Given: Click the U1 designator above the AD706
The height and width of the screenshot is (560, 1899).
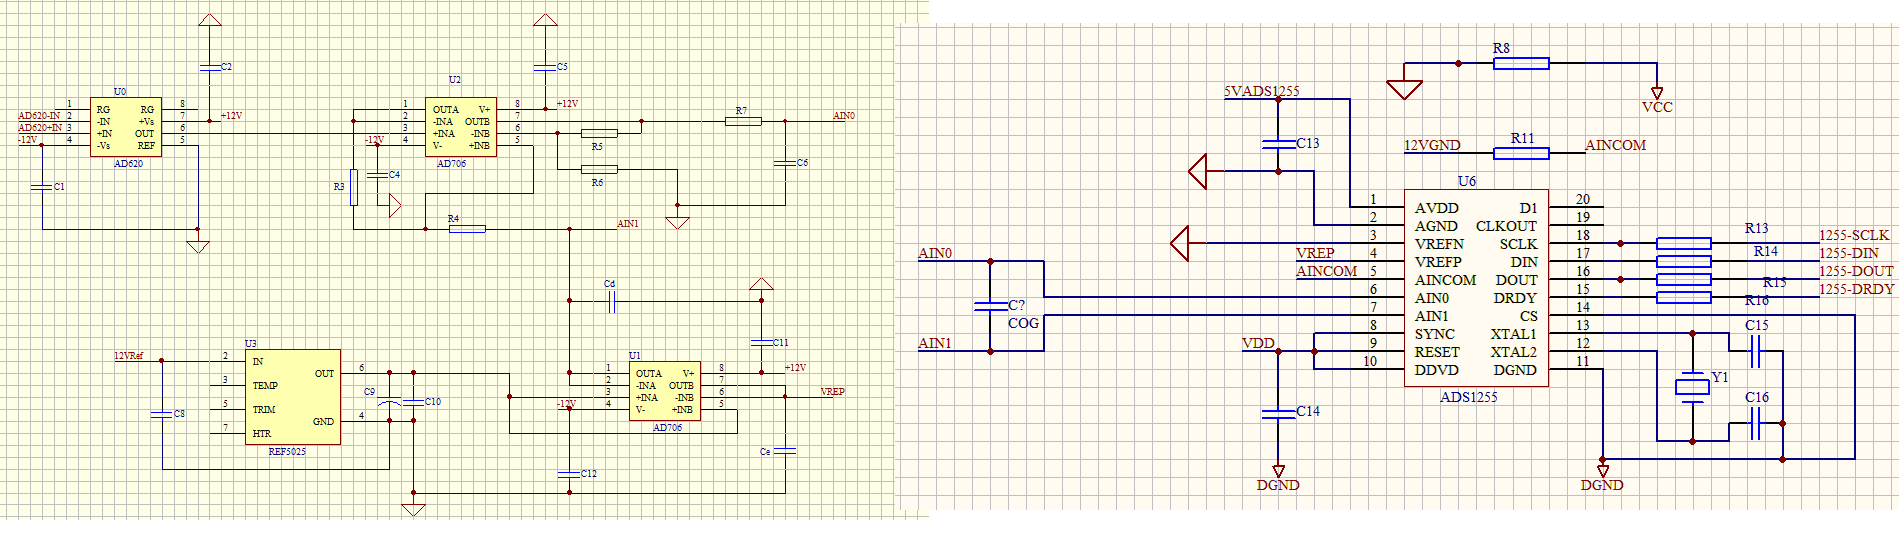Looking at the screenshot, I should 635,355.
